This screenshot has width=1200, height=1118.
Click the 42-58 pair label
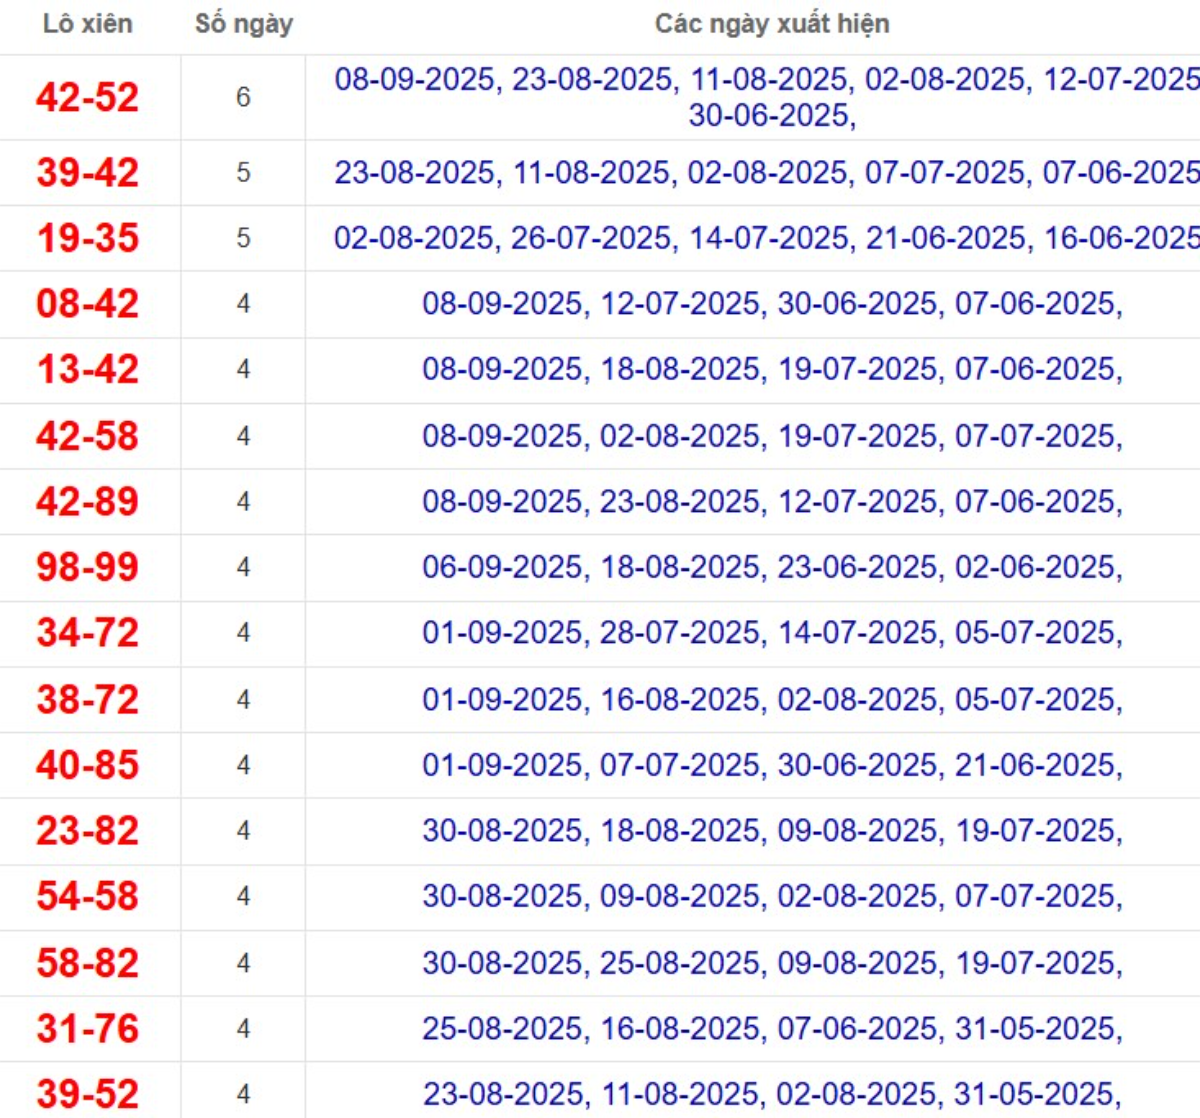[88, 436]
